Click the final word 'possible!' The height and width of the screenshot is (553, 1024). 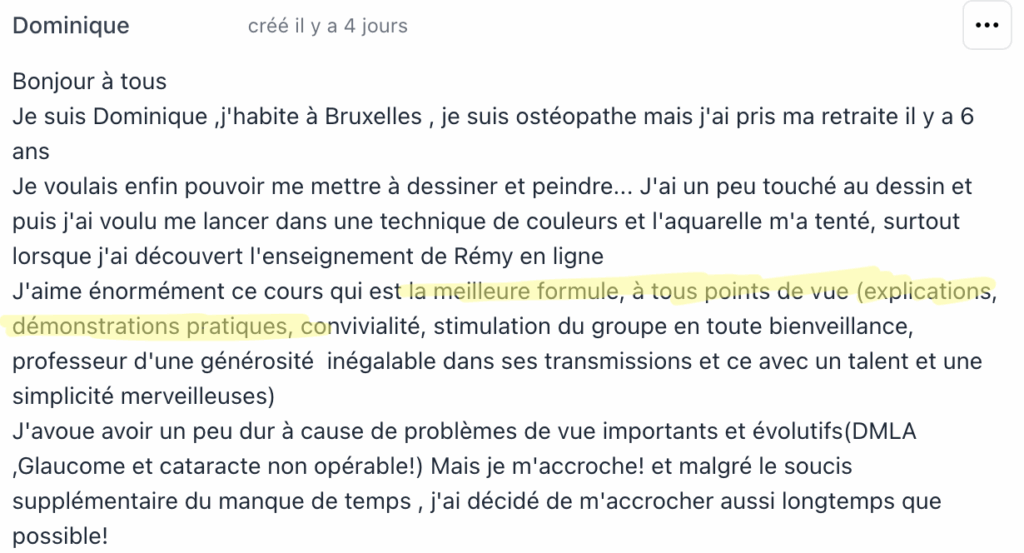(60, 536)
